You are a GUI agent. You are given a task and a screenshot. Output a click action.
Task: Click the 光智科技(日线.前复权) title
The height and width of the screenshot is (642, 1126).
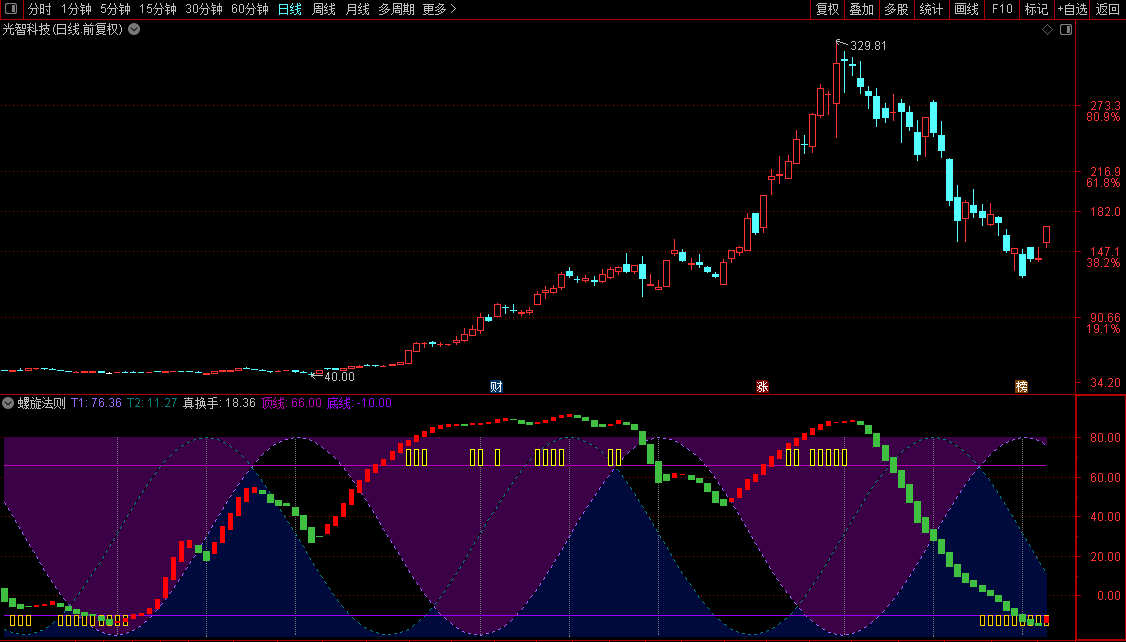coord(62,29)
